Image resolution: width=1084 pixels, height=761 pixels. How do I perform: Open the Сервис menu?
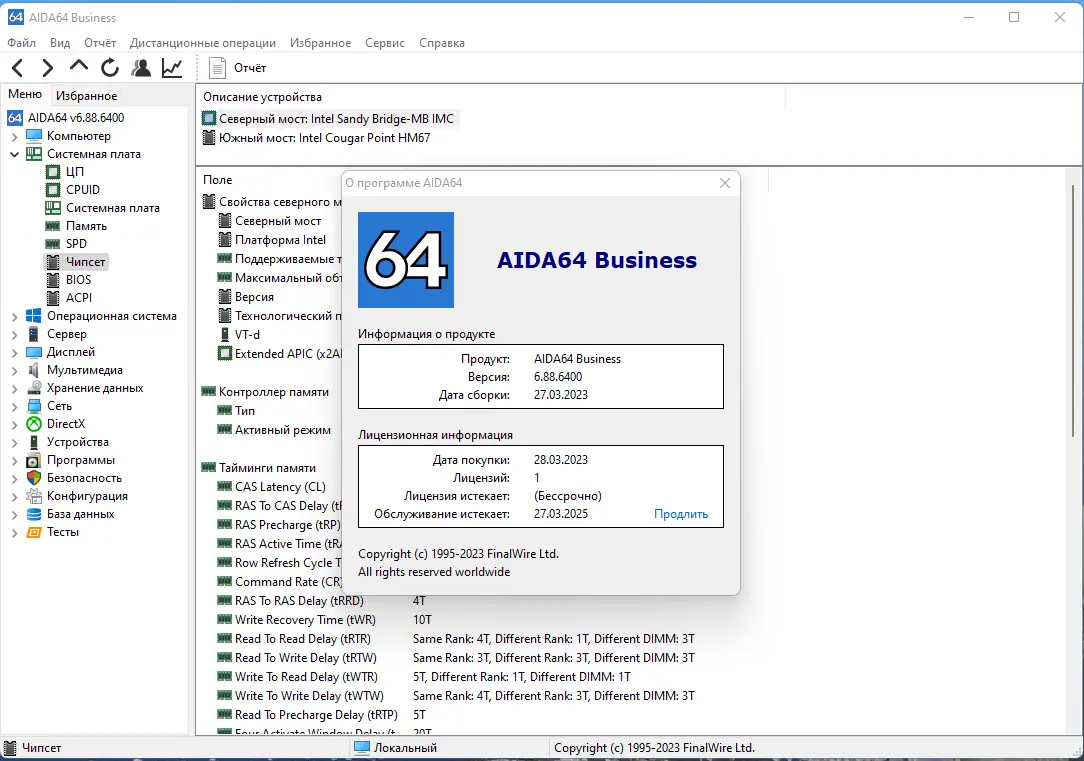click(x=385, y=43)
